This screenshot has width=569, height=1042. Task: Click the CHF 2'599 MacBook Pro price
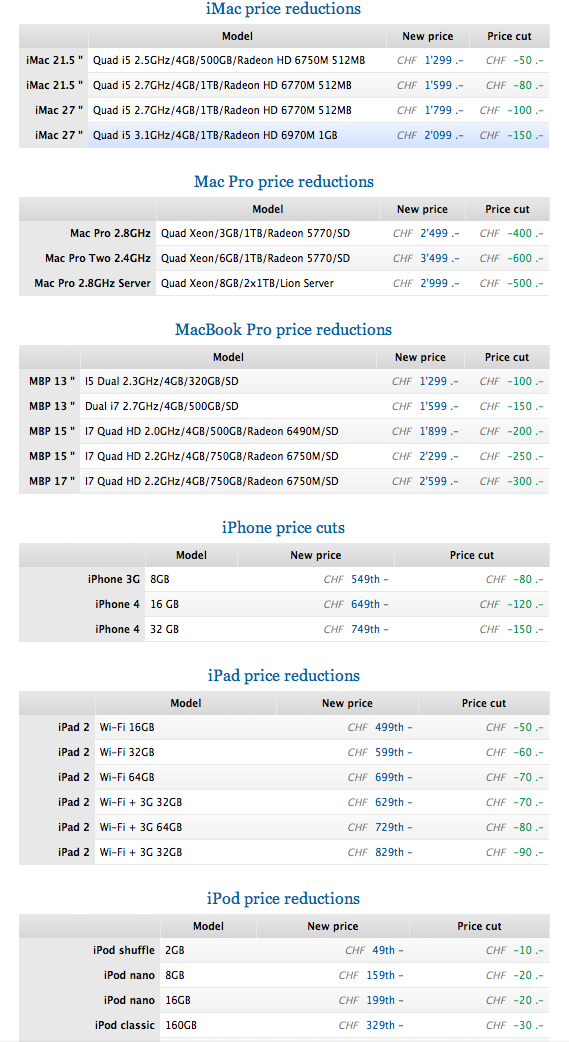point(425,481)
